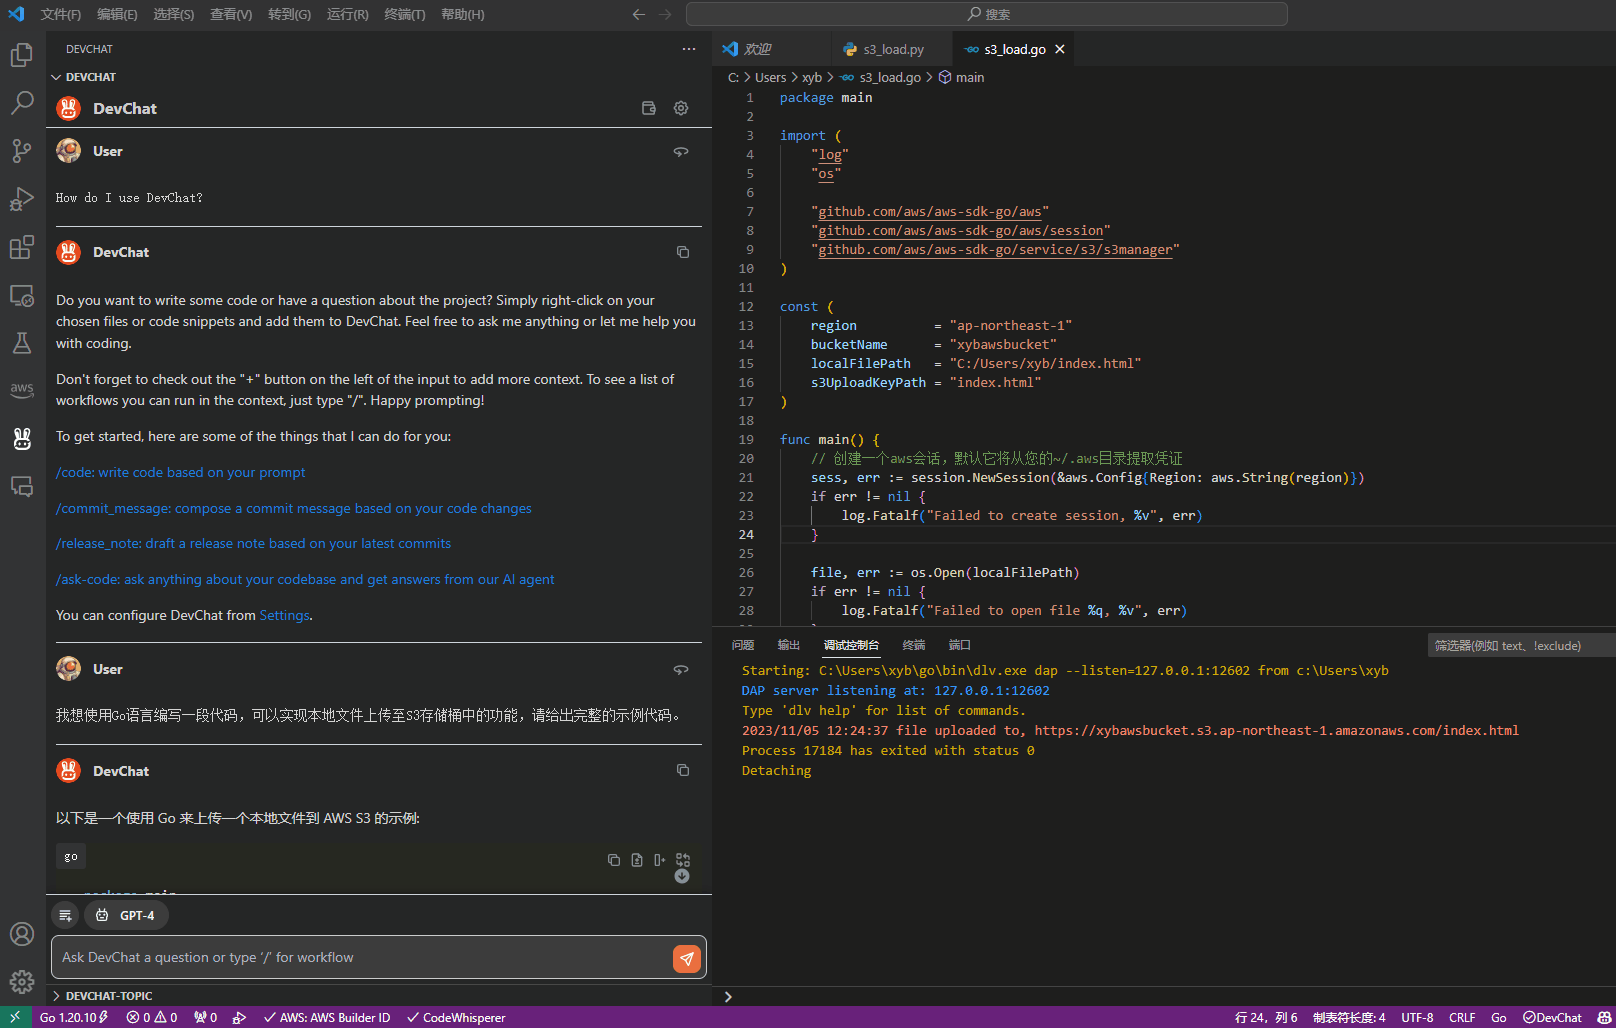Image resolution: width=1616 pixels, height=1028 pixels.
Task: Click the CRLF line ending status item
Action: tap(1462, 1017)
